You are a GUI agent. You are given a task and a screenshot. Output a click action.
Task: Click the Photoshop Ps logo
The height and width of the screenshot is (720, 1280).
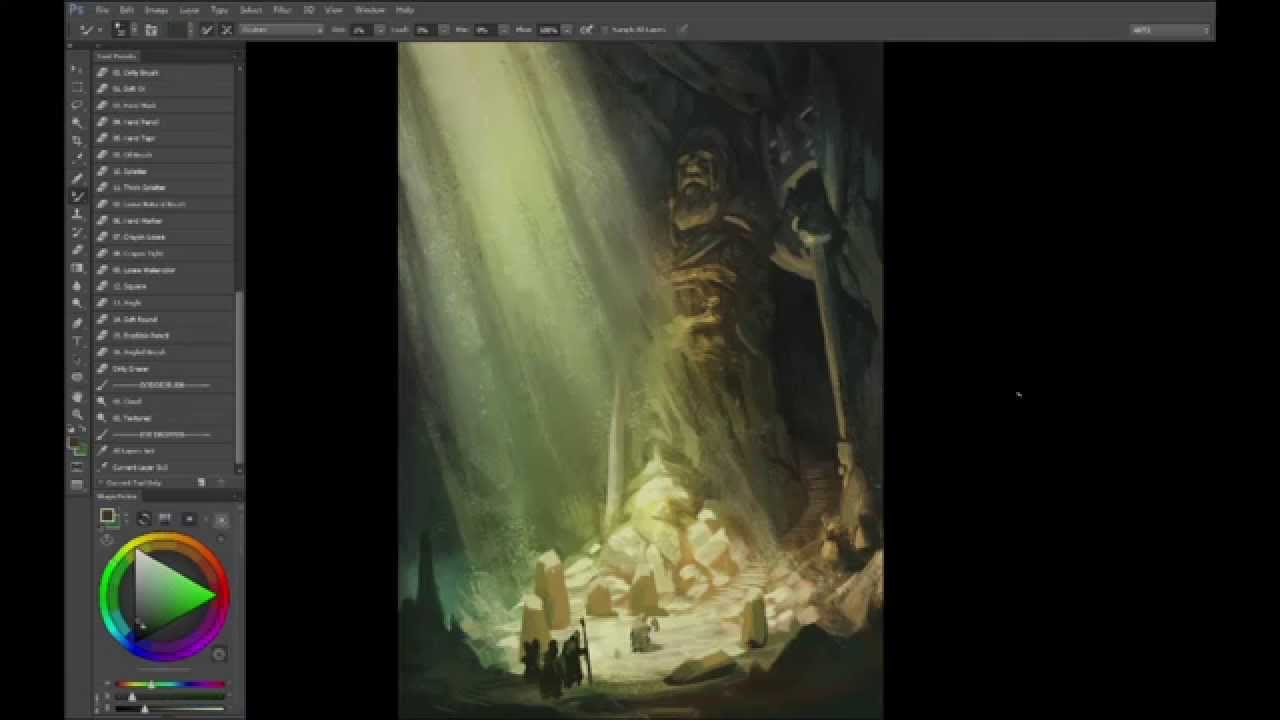tap(77, 9)
